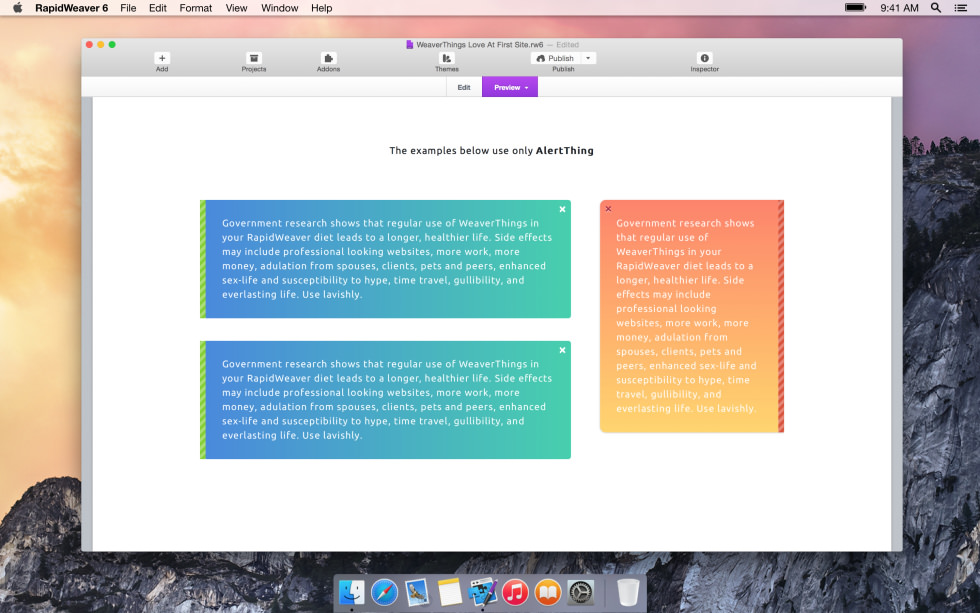Open the File menu
The image size is (980, 613).
[x=128, y=8]
